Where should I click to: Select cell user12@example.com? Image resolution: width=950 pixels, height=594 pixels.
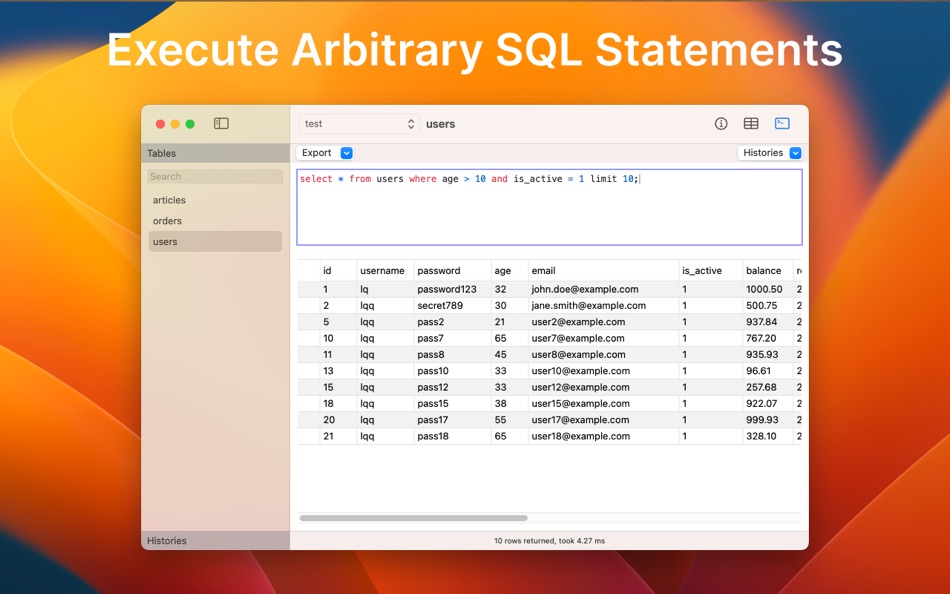[x=580, y=387]
